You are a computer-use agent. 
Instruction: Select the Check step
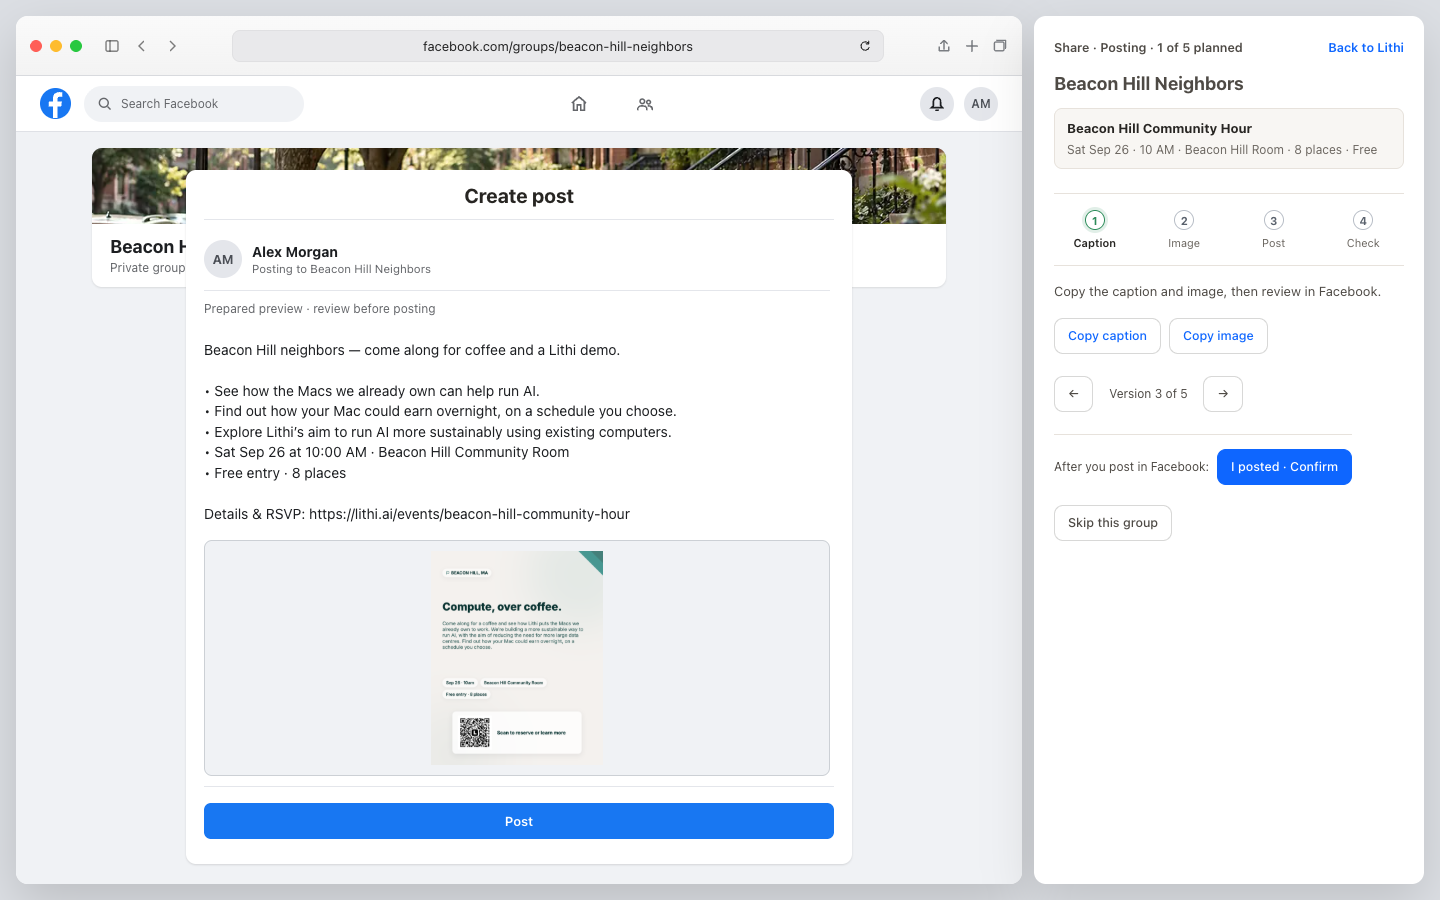(1363, 230)
